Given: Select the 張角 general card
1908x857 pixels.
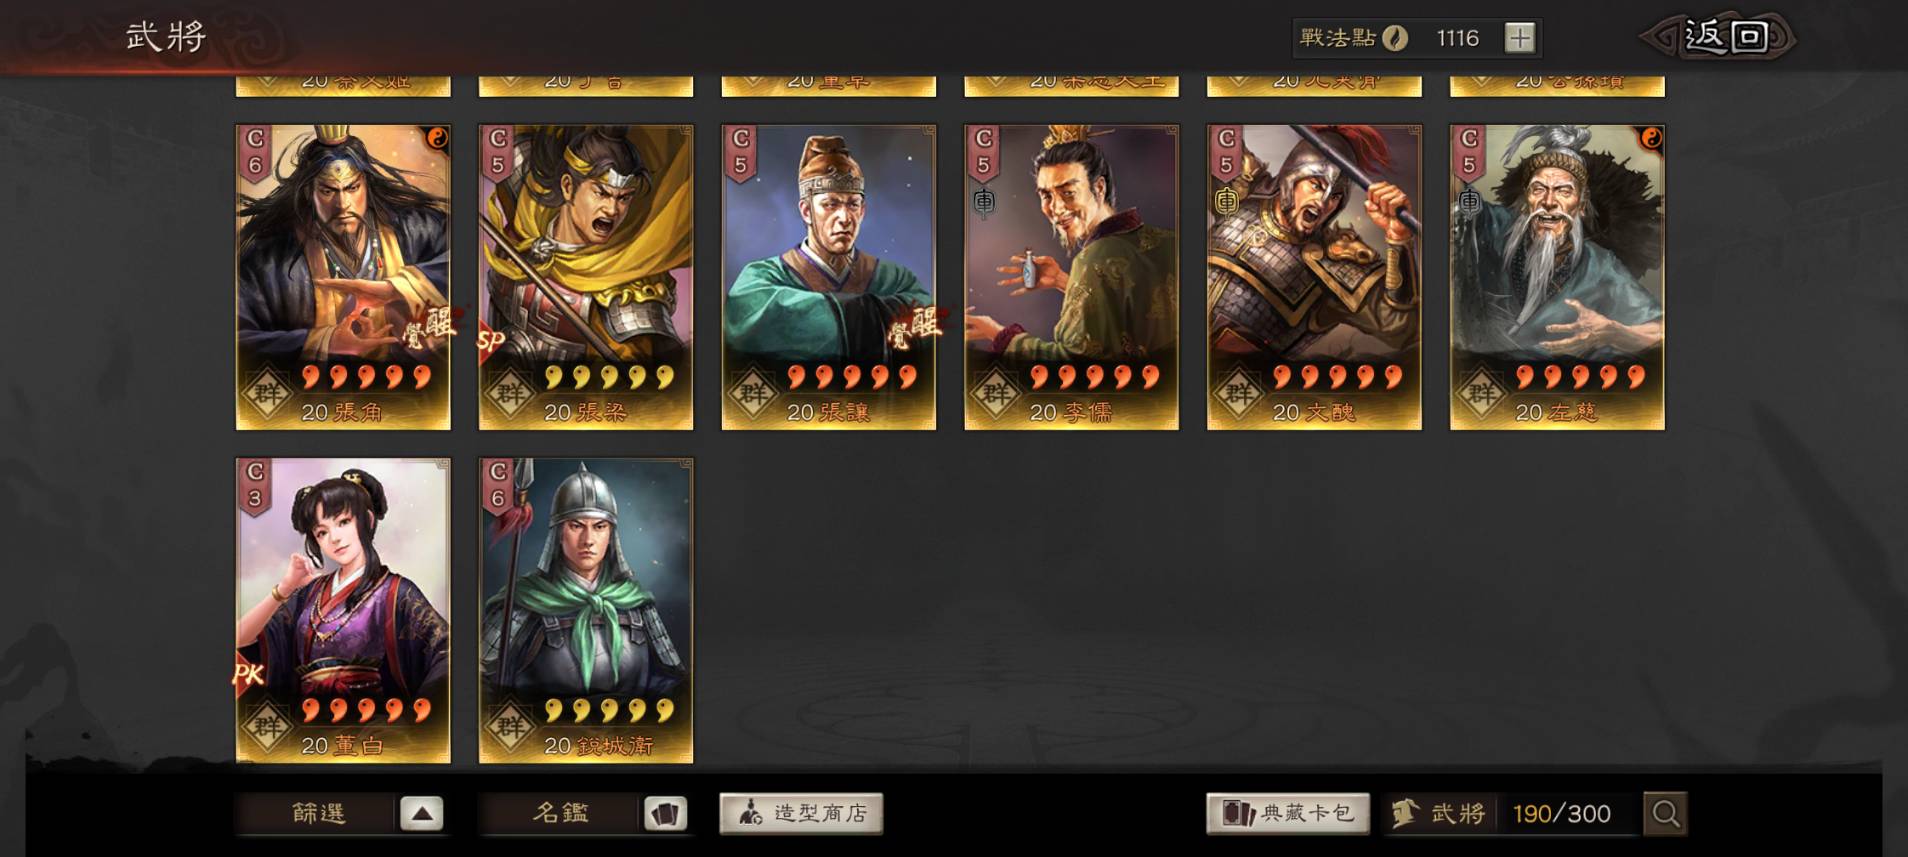Looking at the screenshot, I should tap(343, 277).
